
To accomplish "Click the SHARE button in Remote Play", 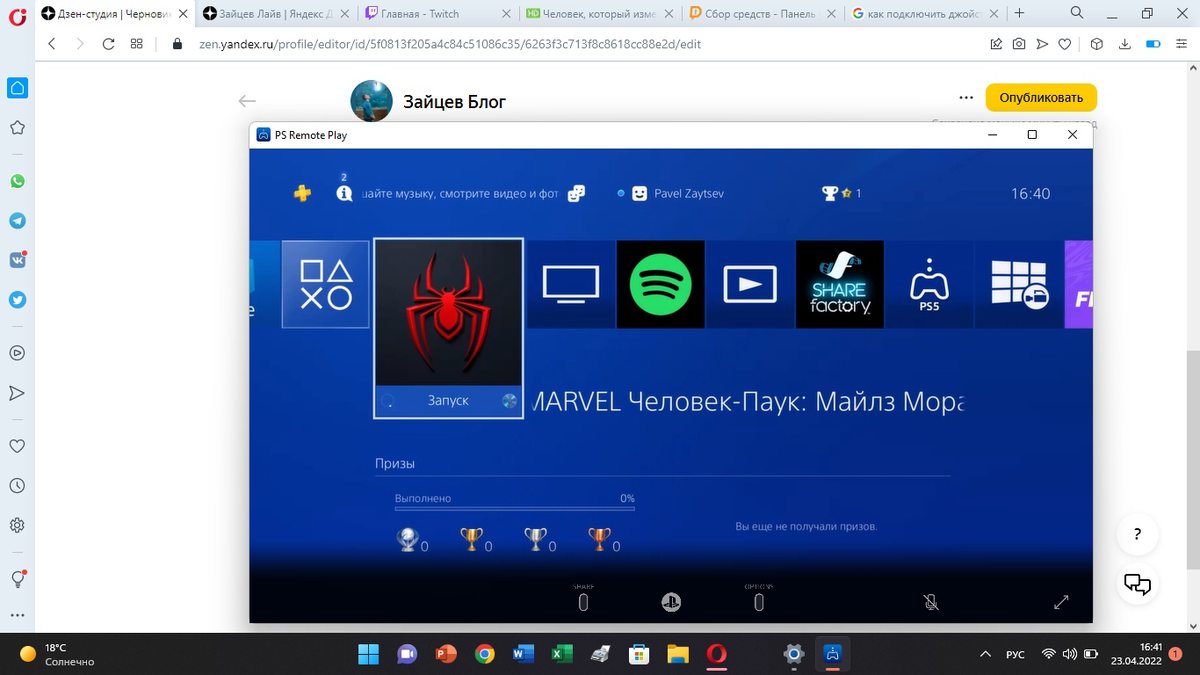I will point(584,602).
